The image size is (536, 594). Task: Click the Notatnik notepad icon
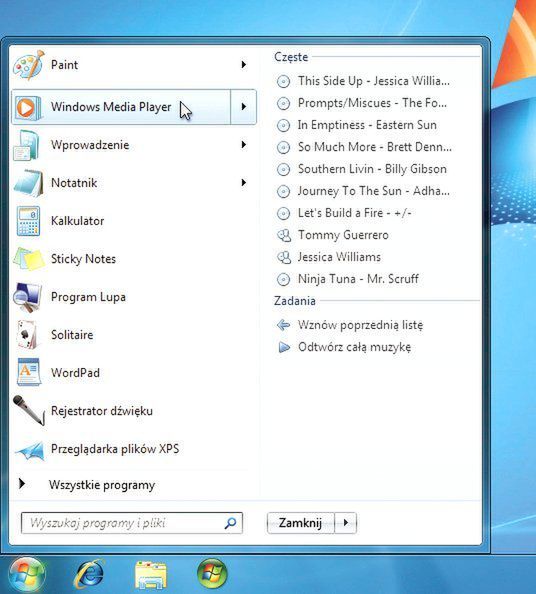tap(28, 183)
